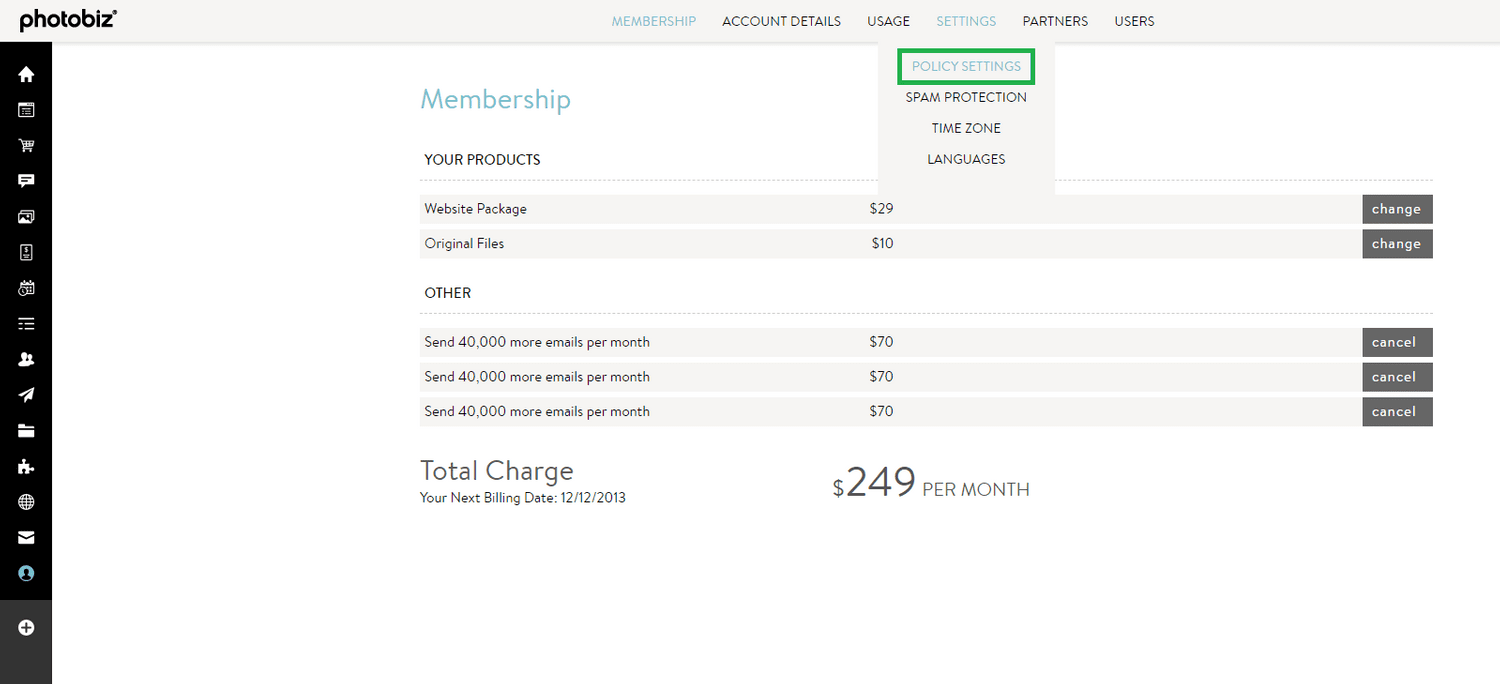Open the photo gallery icon in sidebar
The width and height of the screenshot is (1500, 684).
coord(26,216)
